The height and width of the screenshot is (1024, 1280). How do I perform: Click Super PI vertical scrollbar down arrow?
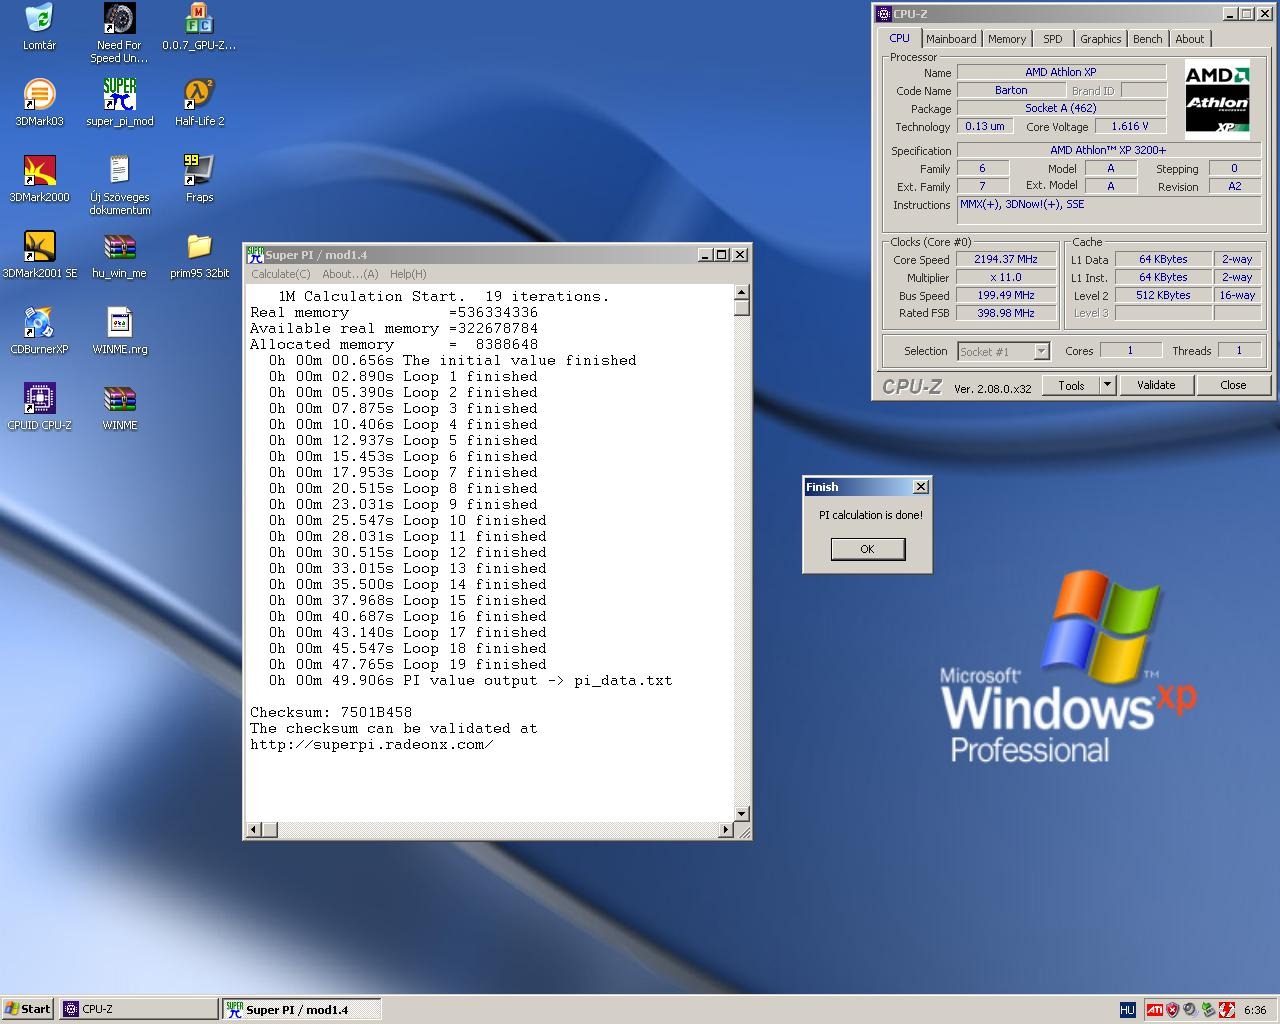point(742,813)
